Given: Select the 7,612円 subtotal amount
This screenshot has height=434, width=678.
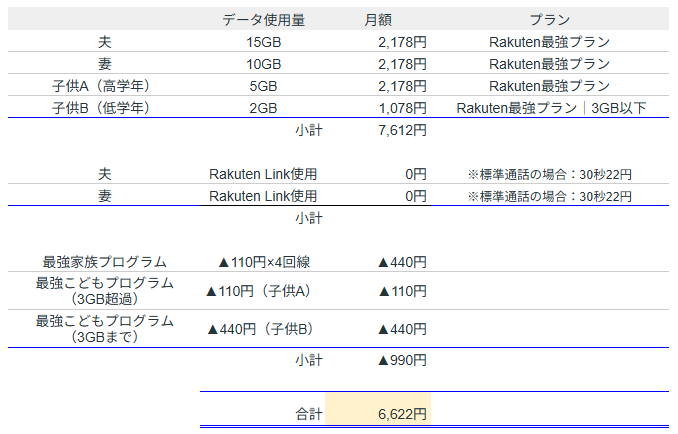Looking at the screenshot, I should (x=402, y=130).
